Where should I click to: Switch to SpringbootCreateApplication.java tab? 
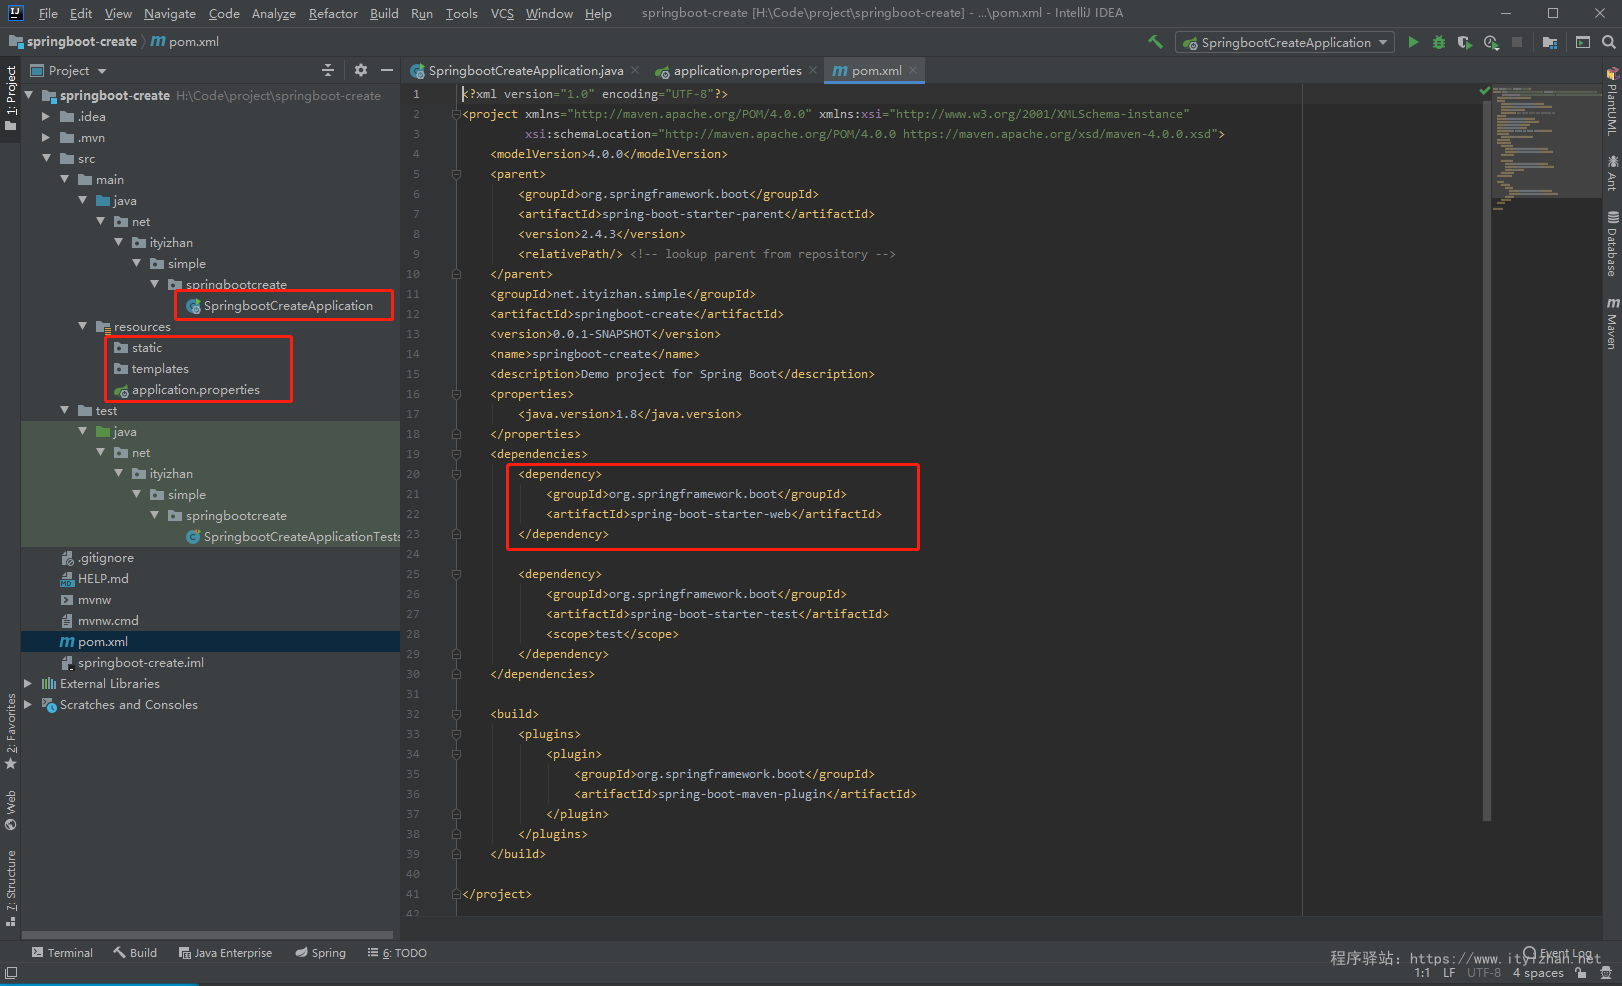[x=525, y=70]
